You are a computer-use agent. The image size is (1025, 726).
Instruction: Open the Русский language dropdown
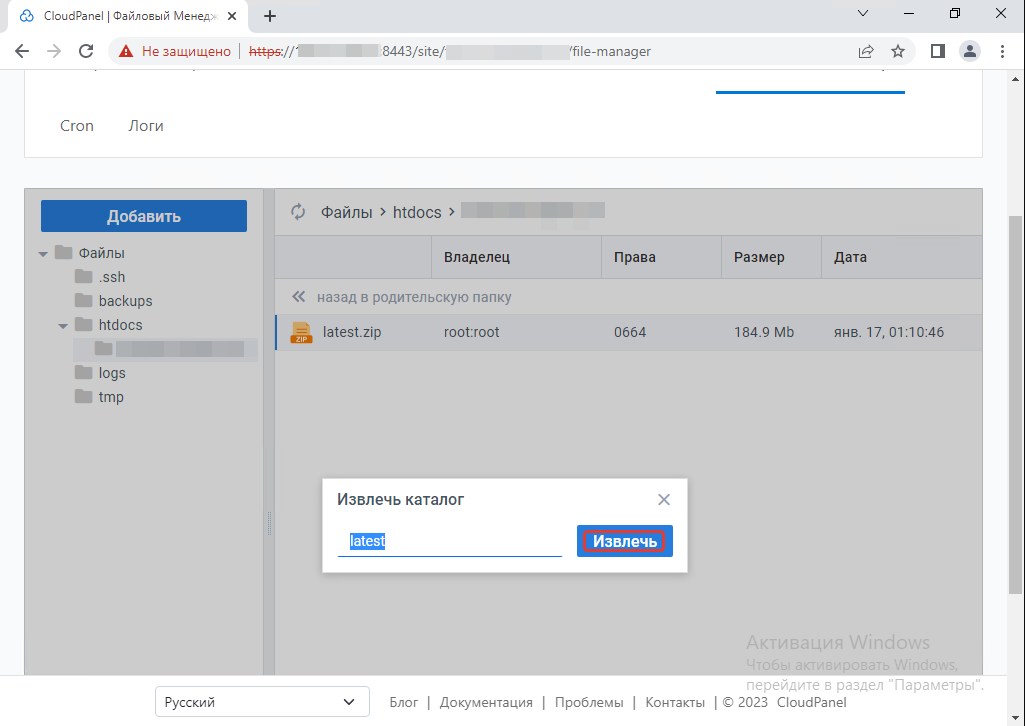[x=261, y=702]
